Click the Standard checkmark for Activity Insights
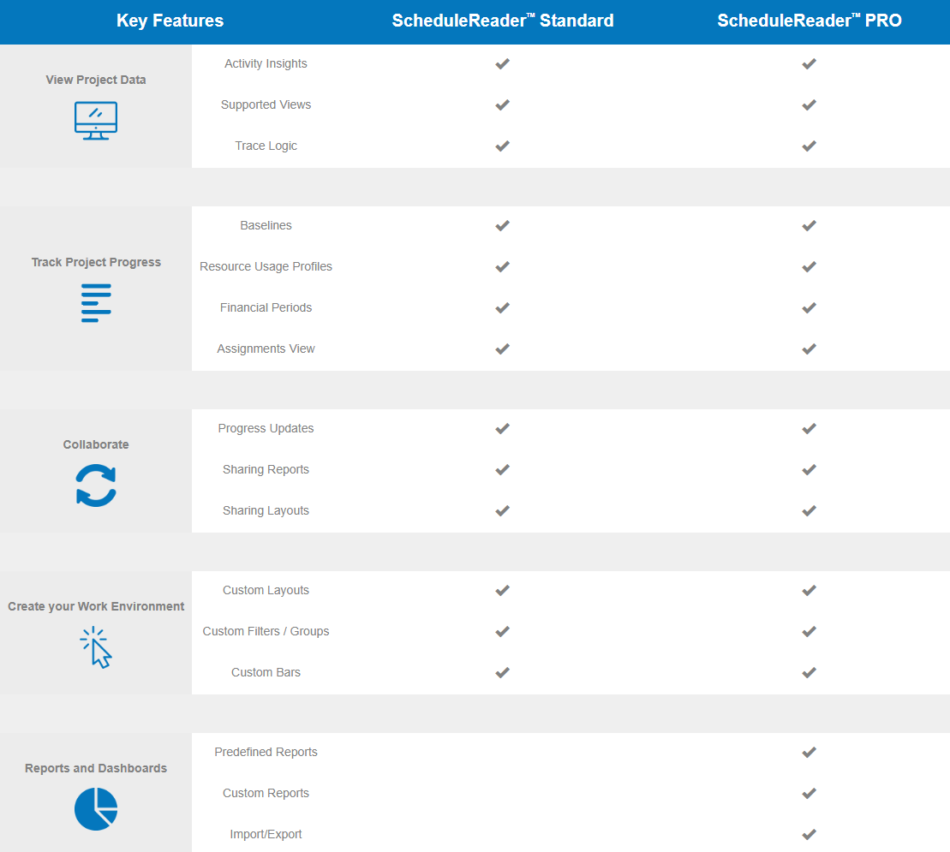950x852 pixels. [502, 64]
